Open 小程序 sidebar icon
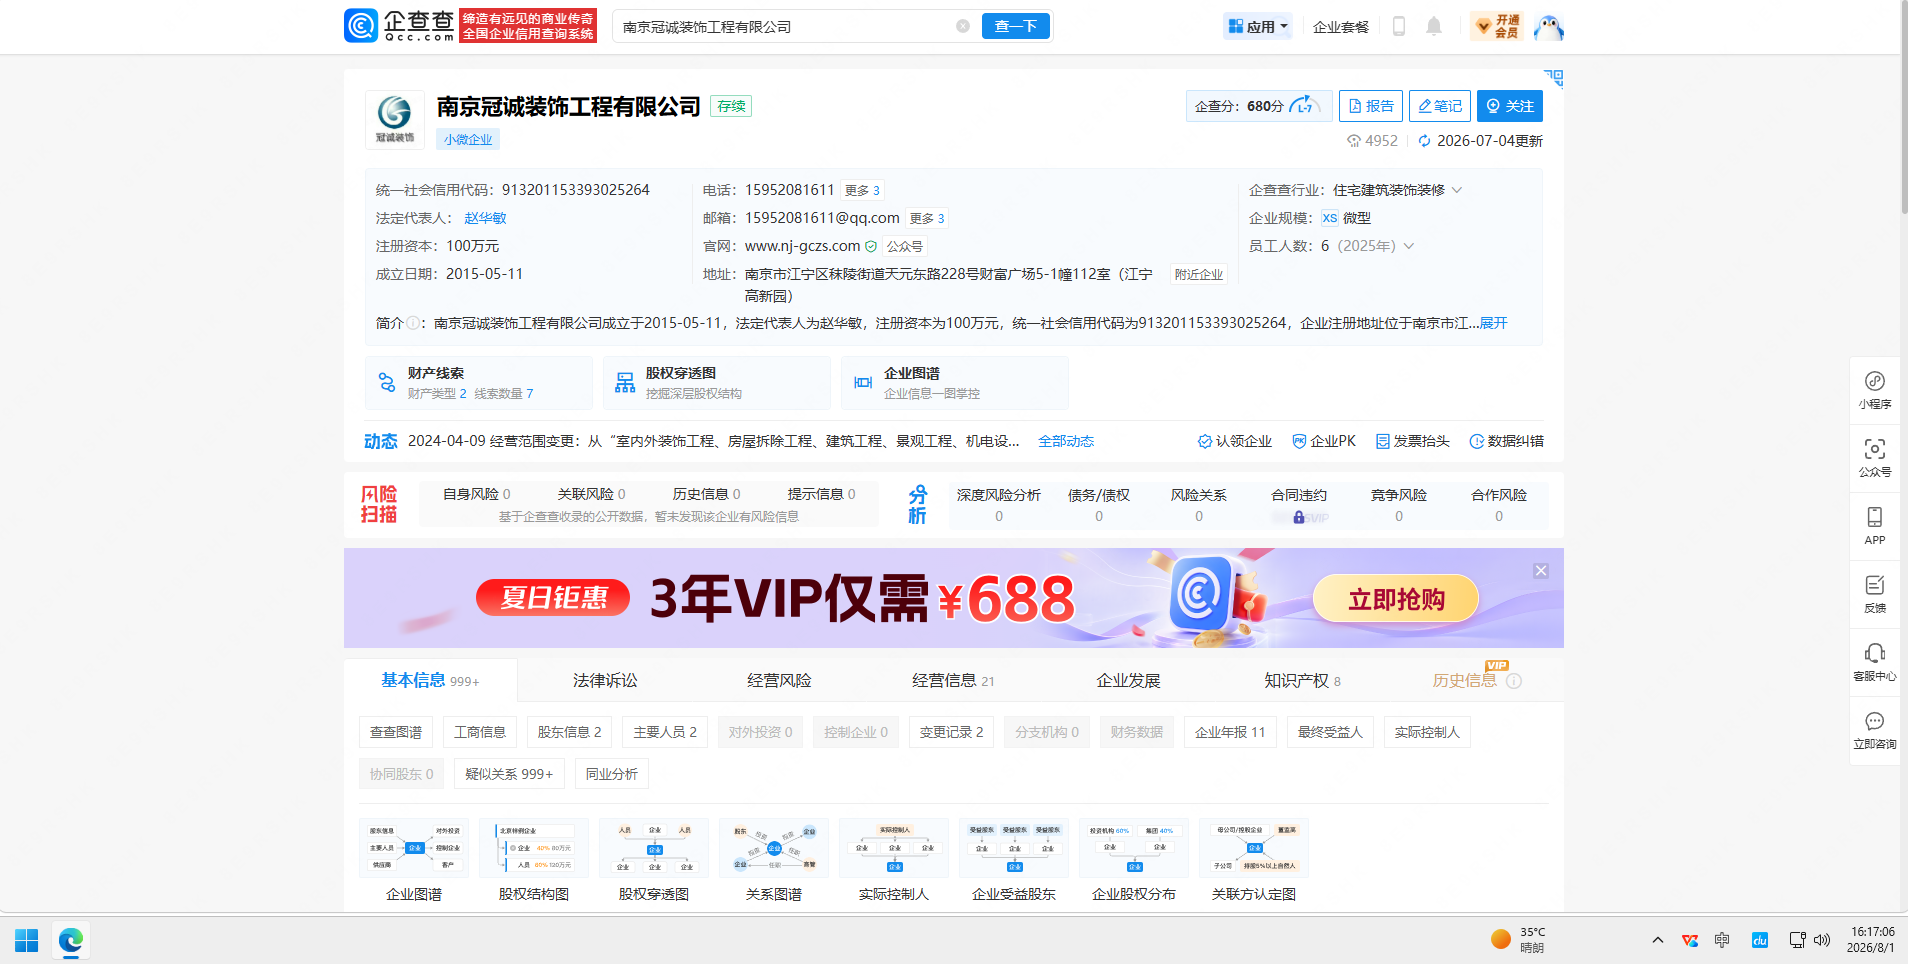This screenshot has width=1908, height=964. (1875, 390)
